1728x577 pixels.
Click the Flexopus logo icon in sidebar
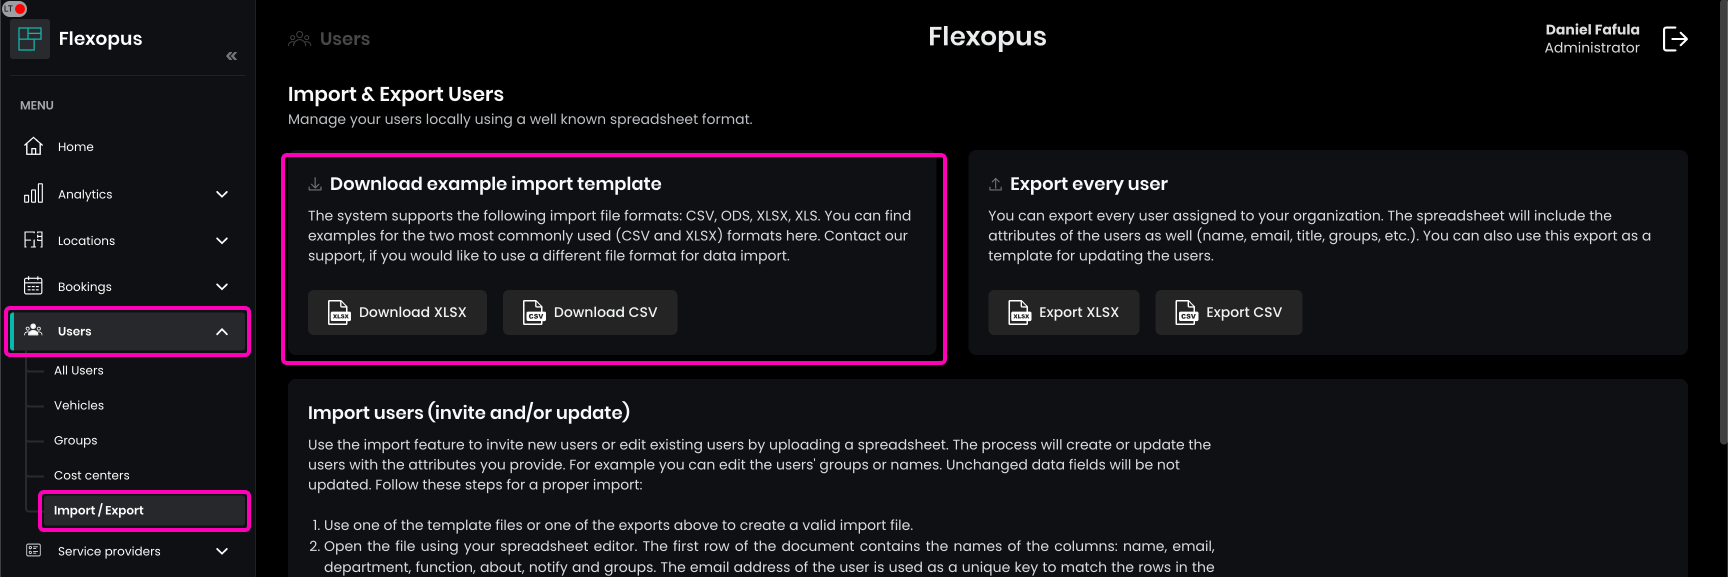coord(30,39)
